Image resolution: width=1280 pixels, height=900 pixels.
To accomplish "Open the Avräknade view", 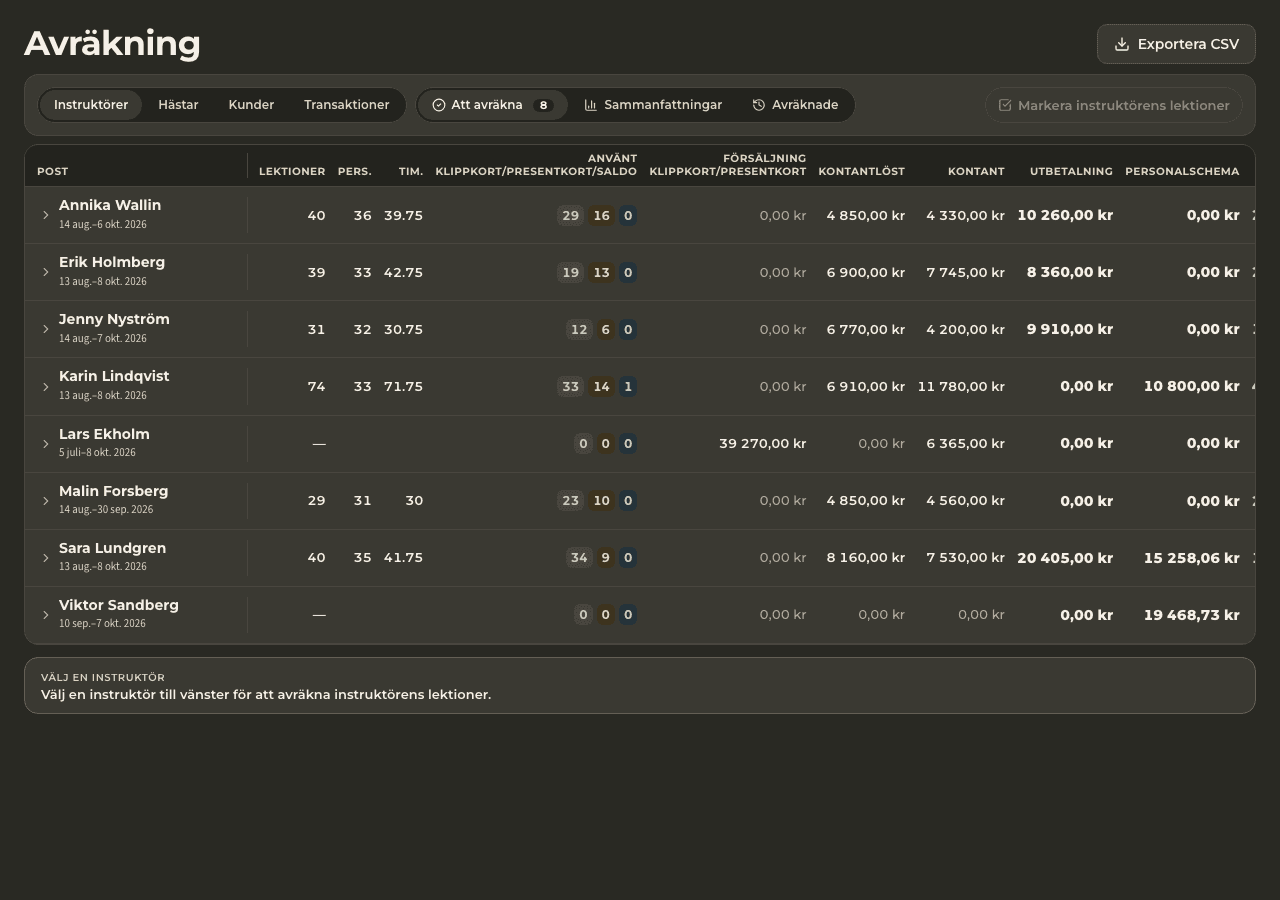I will click(x=795, y=105).
